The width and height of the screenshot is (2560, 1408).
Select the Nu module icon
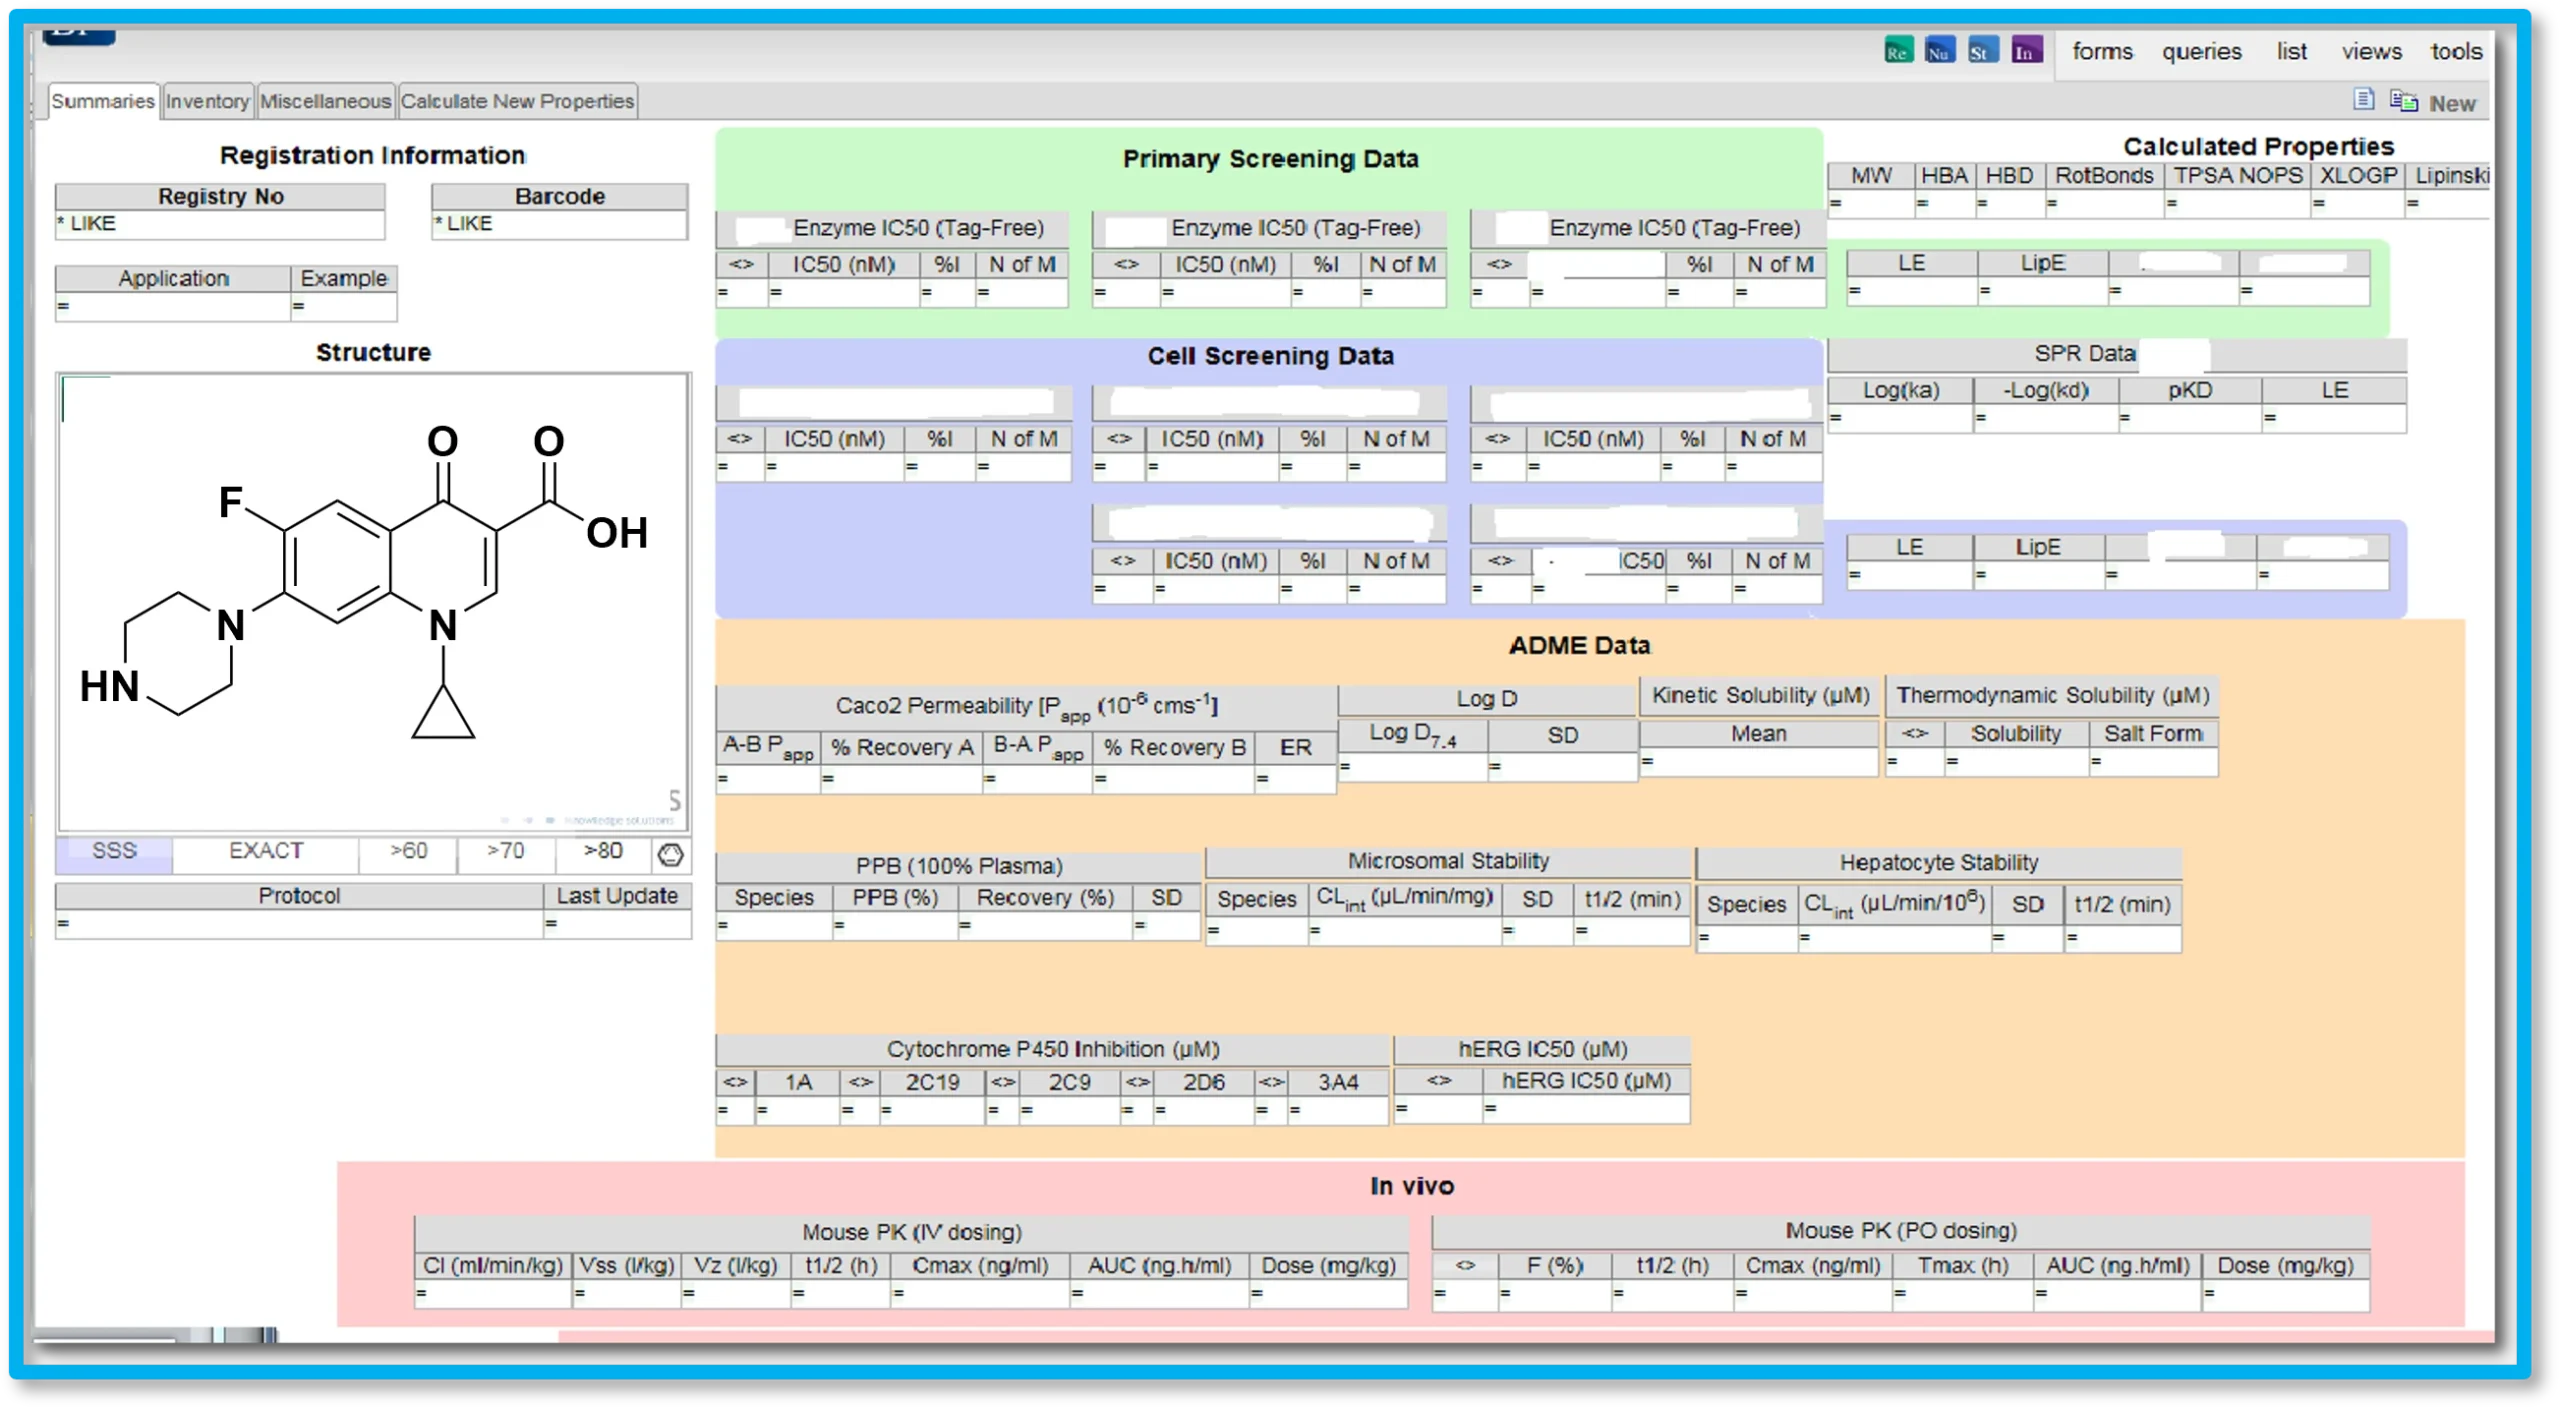[x=1939, y=51]
